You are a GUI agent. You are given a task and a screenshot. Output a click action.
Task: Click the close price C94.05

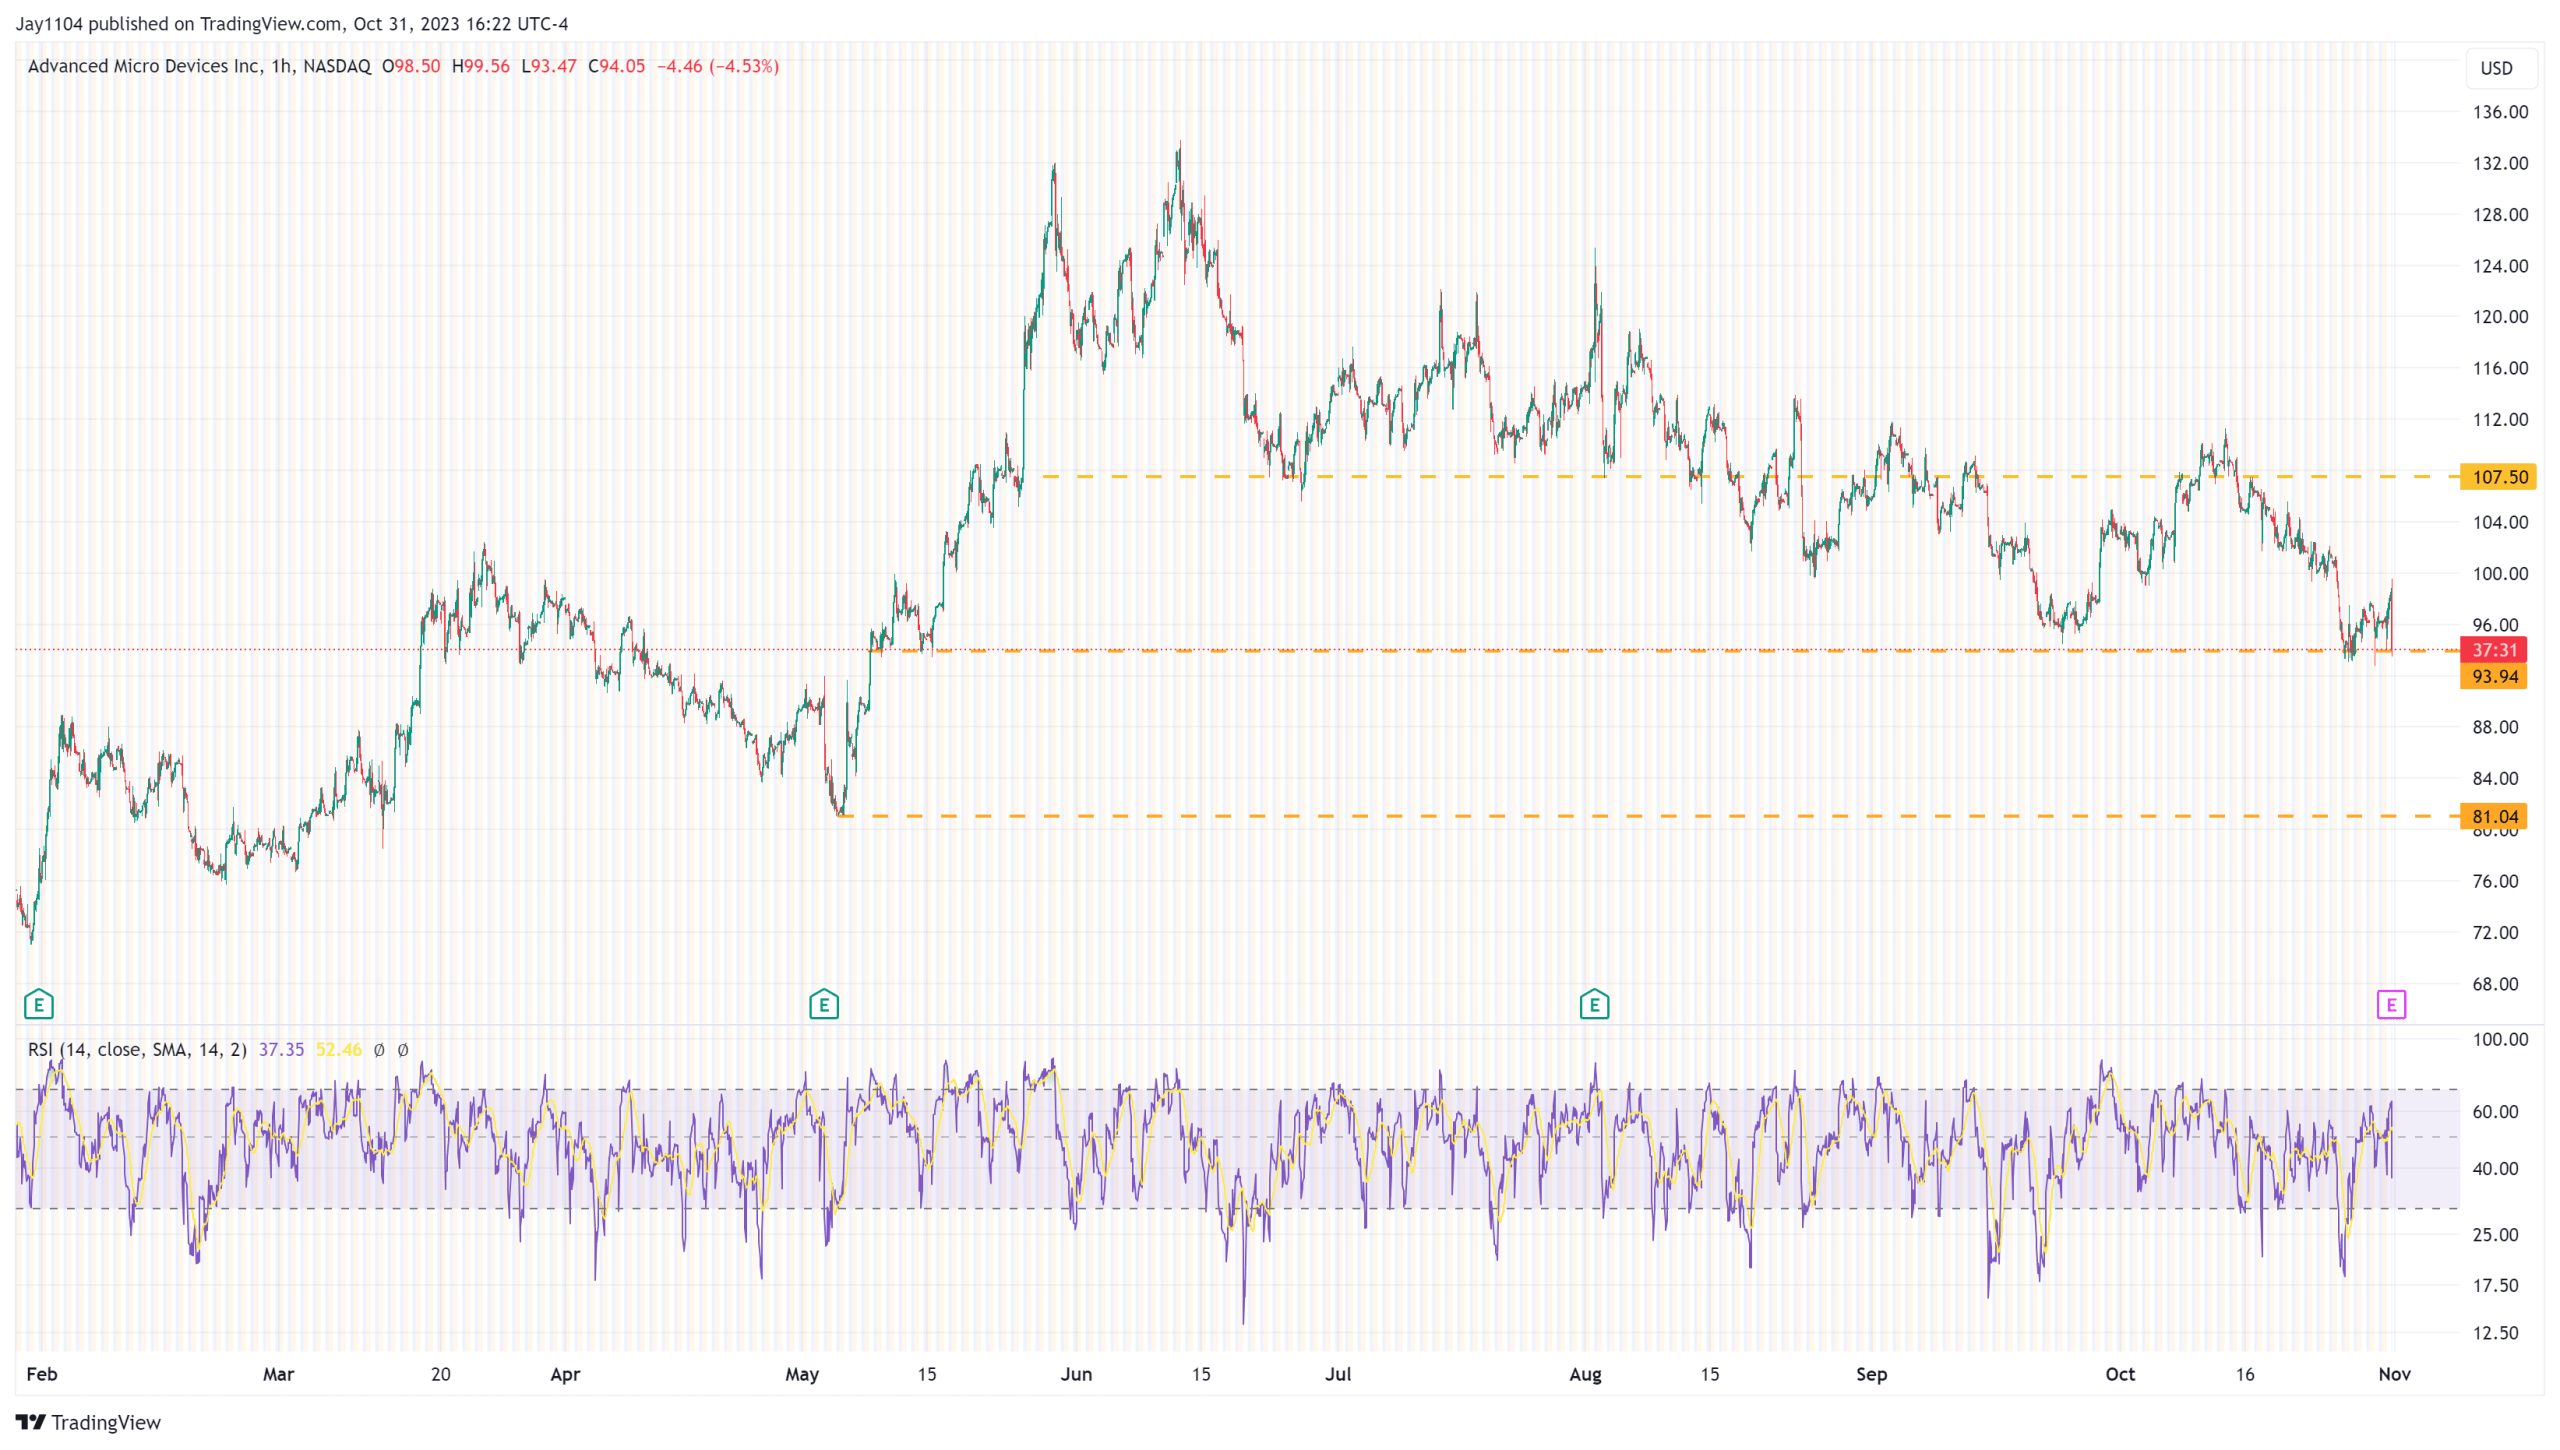[617, 66]
